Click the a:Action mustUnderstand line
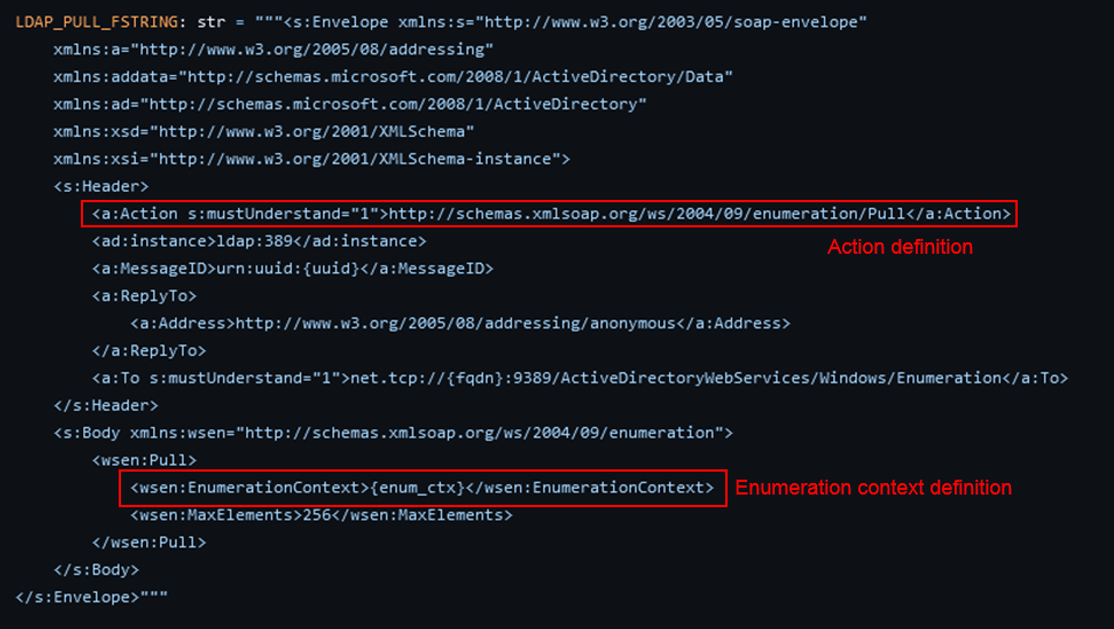The height and width of the screenshot is (629, 1114). click(551, 214)
